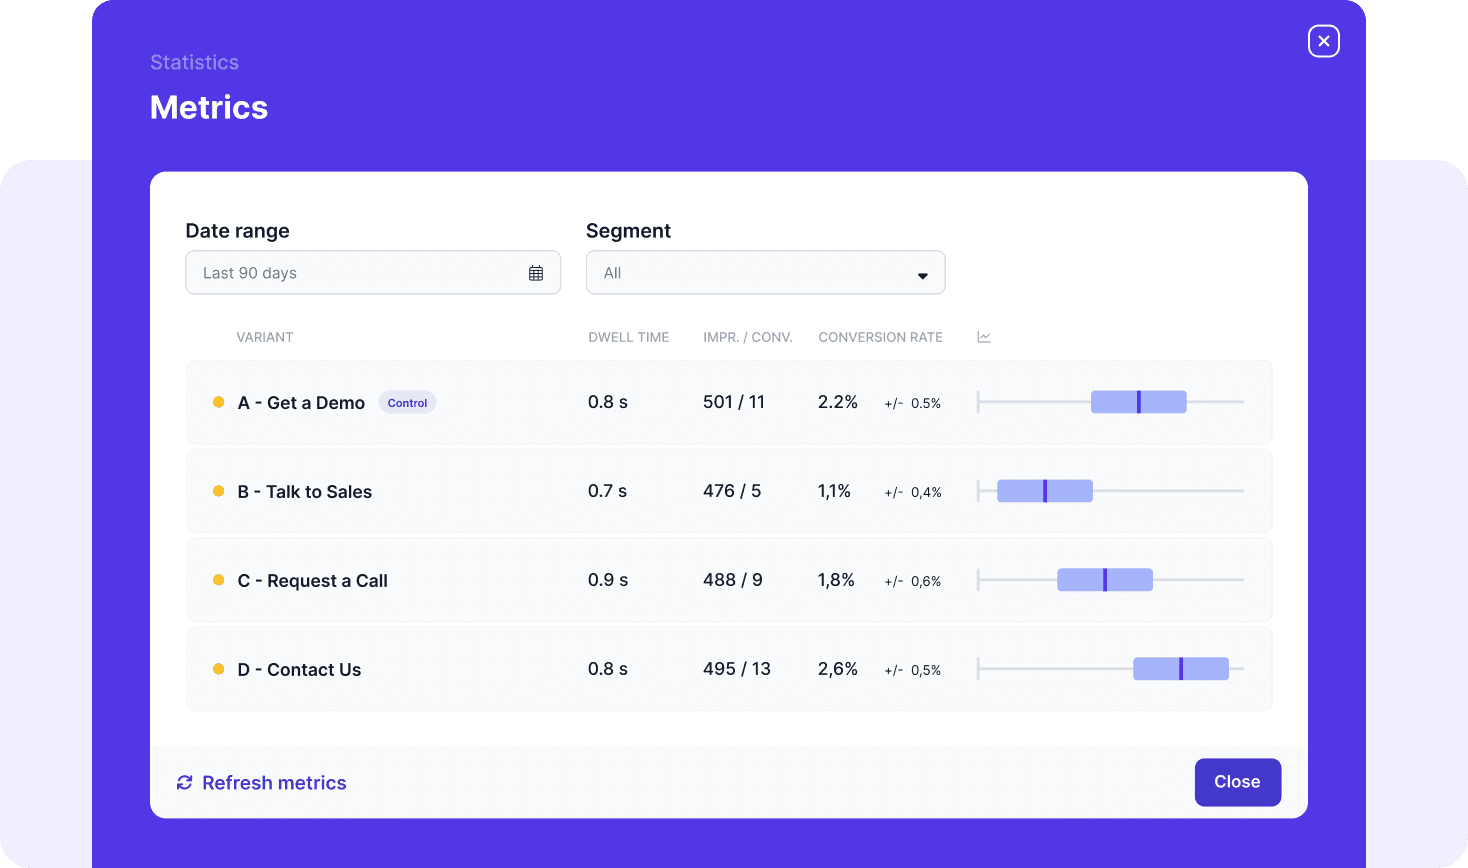Click the Metrics dialog title
This screenshot has width=1468, height=868.
click(209, 108)
